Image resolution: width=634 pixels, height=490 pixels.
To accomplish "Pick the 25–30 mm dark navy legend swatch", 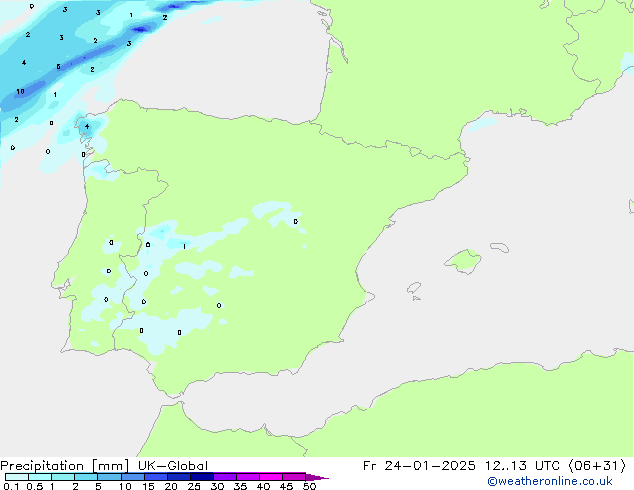I will [x=202, y=477].
